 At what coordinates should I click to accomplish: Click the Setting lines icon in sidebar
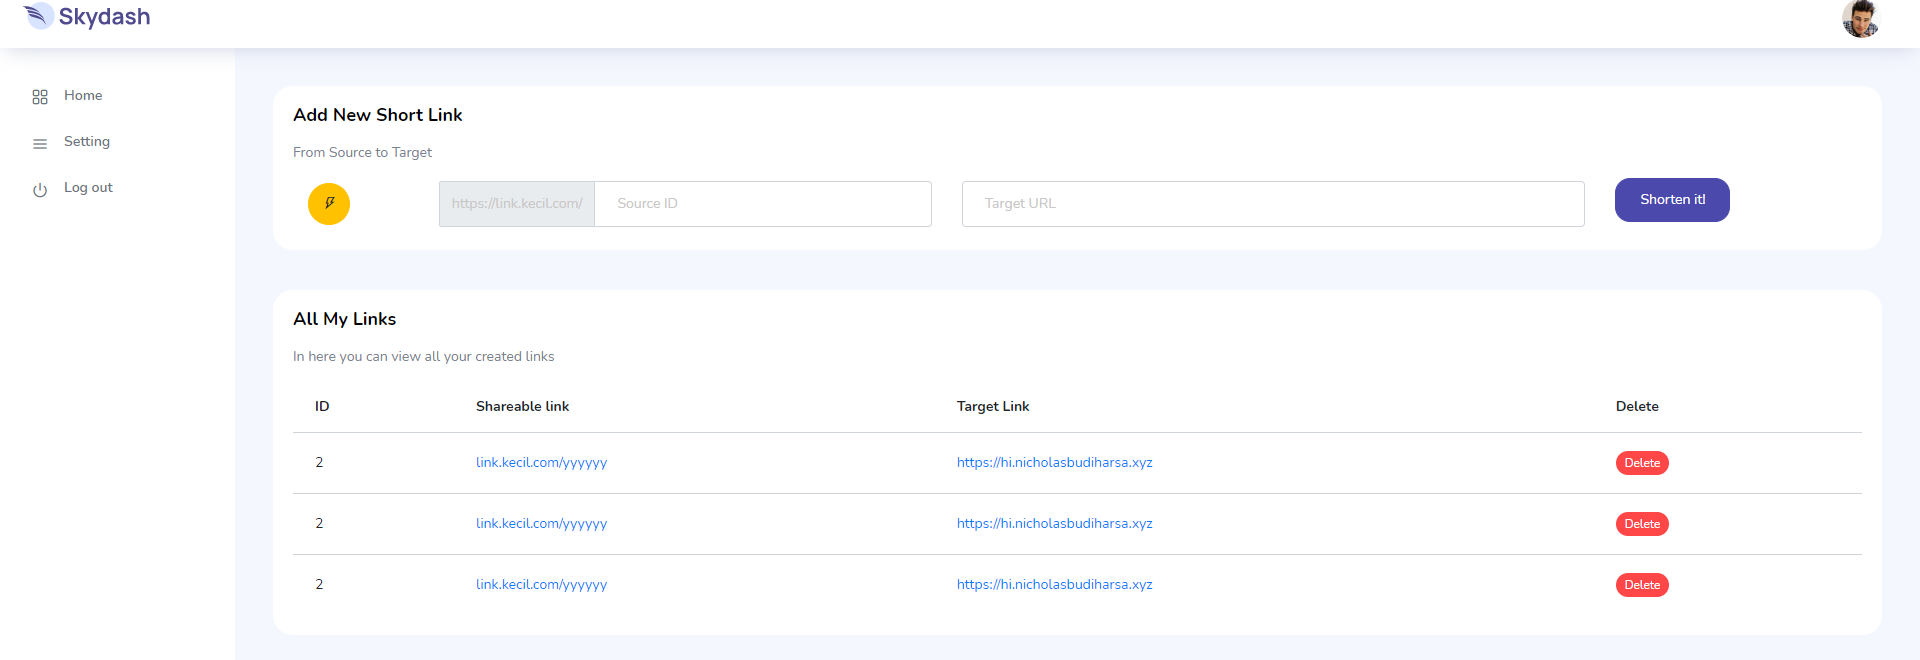(x=40, y=143)
